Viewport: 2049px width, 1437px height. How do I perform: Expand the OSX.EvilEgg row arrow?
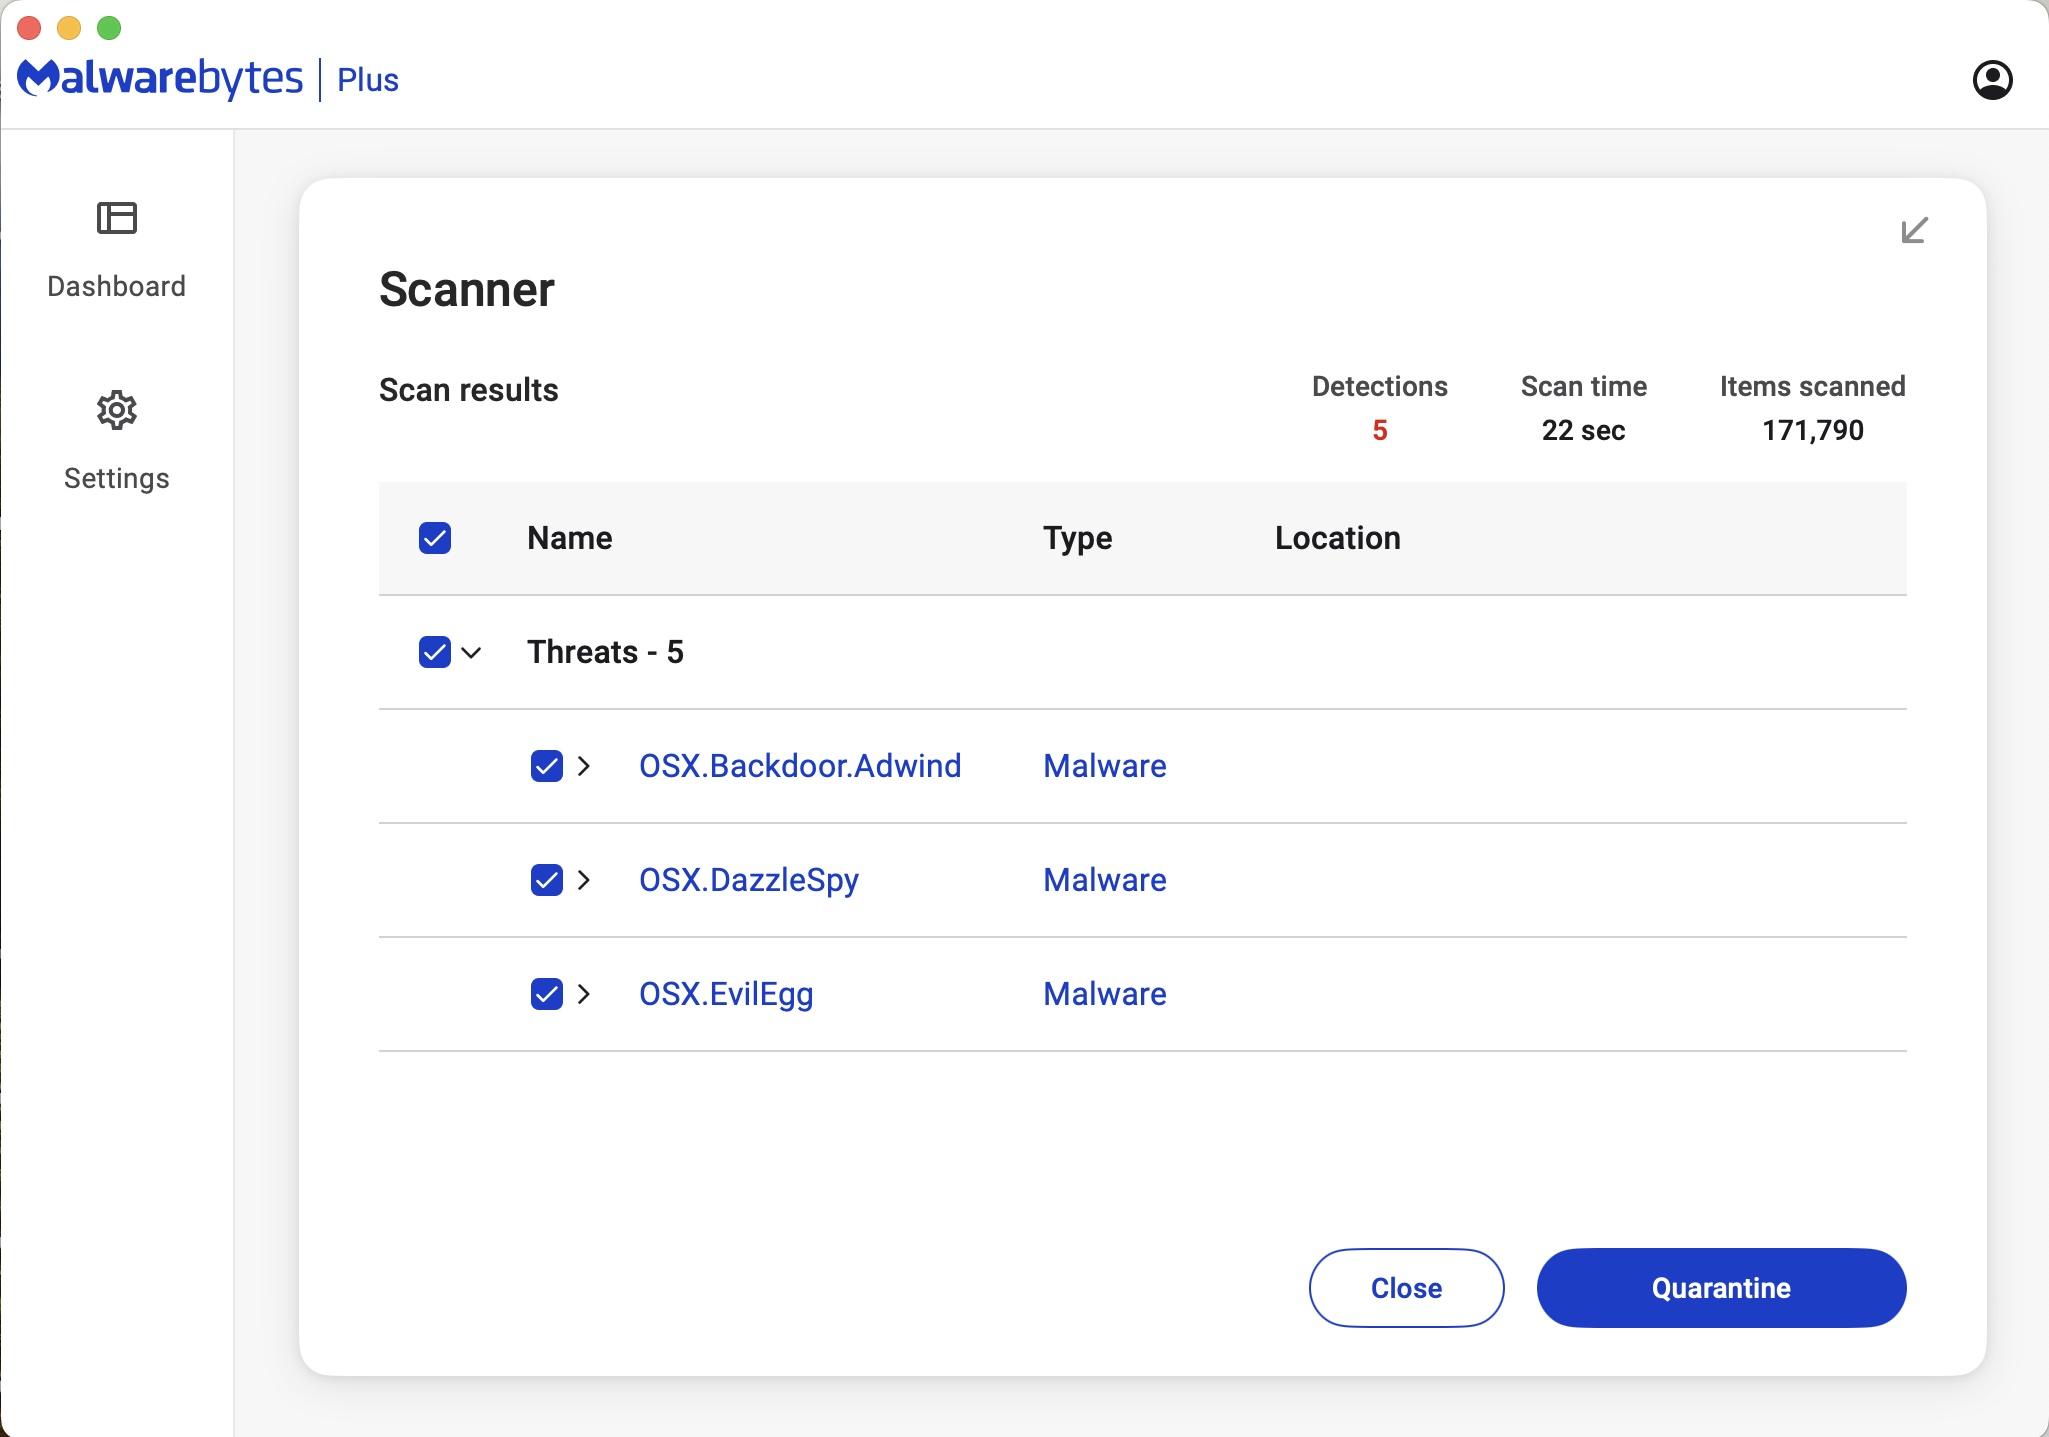pyautogui.click(x=584, y=994)
